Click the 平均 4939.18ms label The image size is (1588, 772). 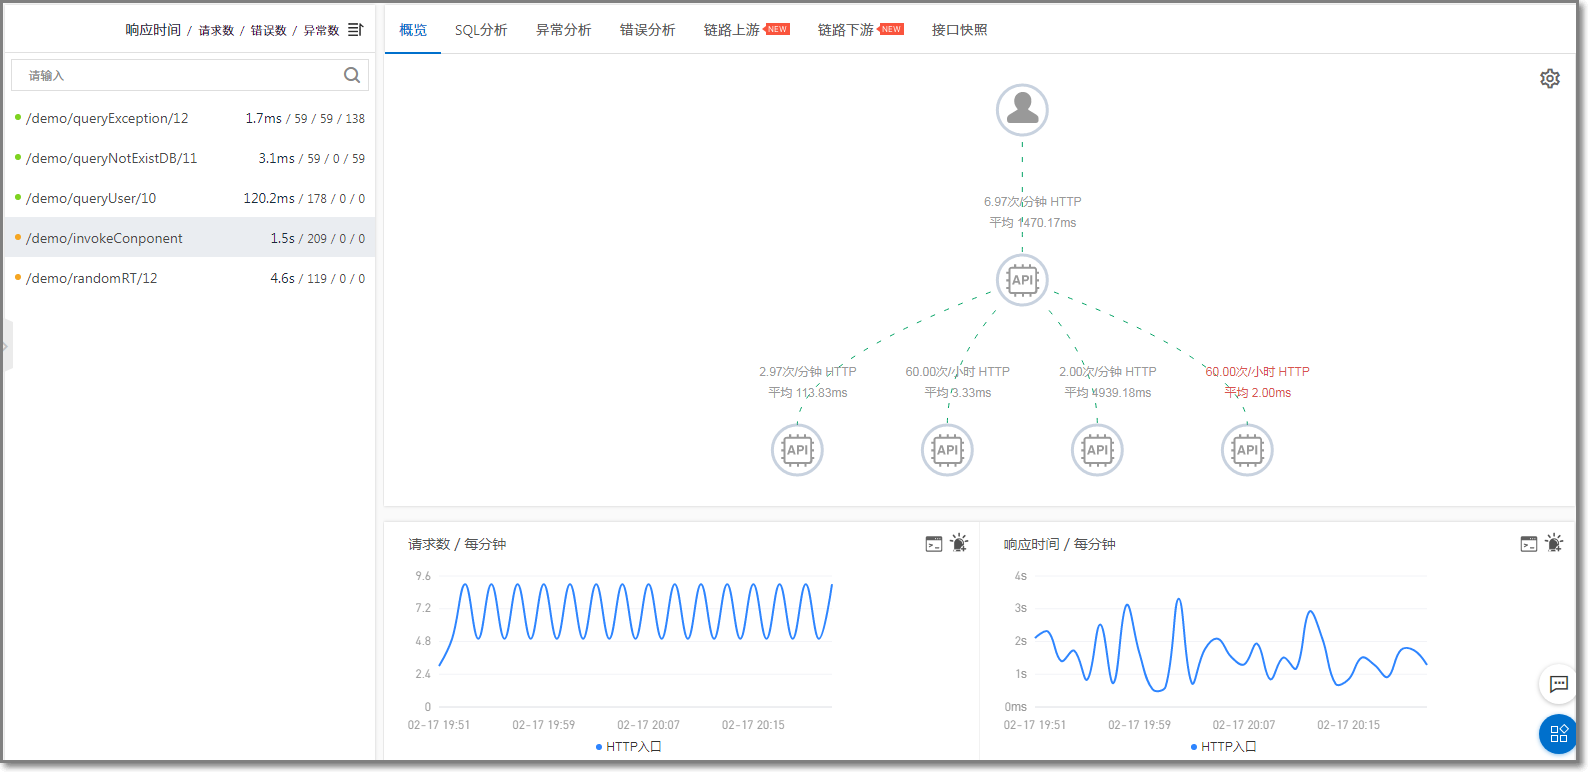point(1108,392)
